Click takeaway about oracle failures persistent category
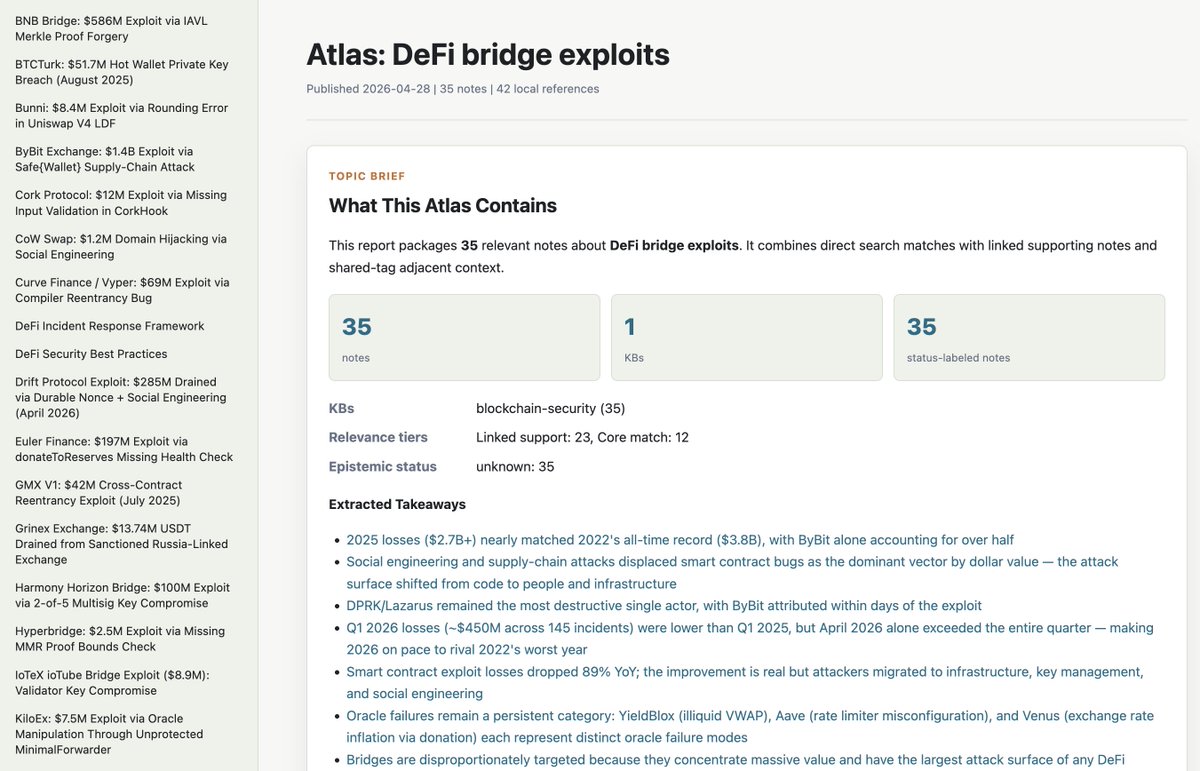 [750, 727]
